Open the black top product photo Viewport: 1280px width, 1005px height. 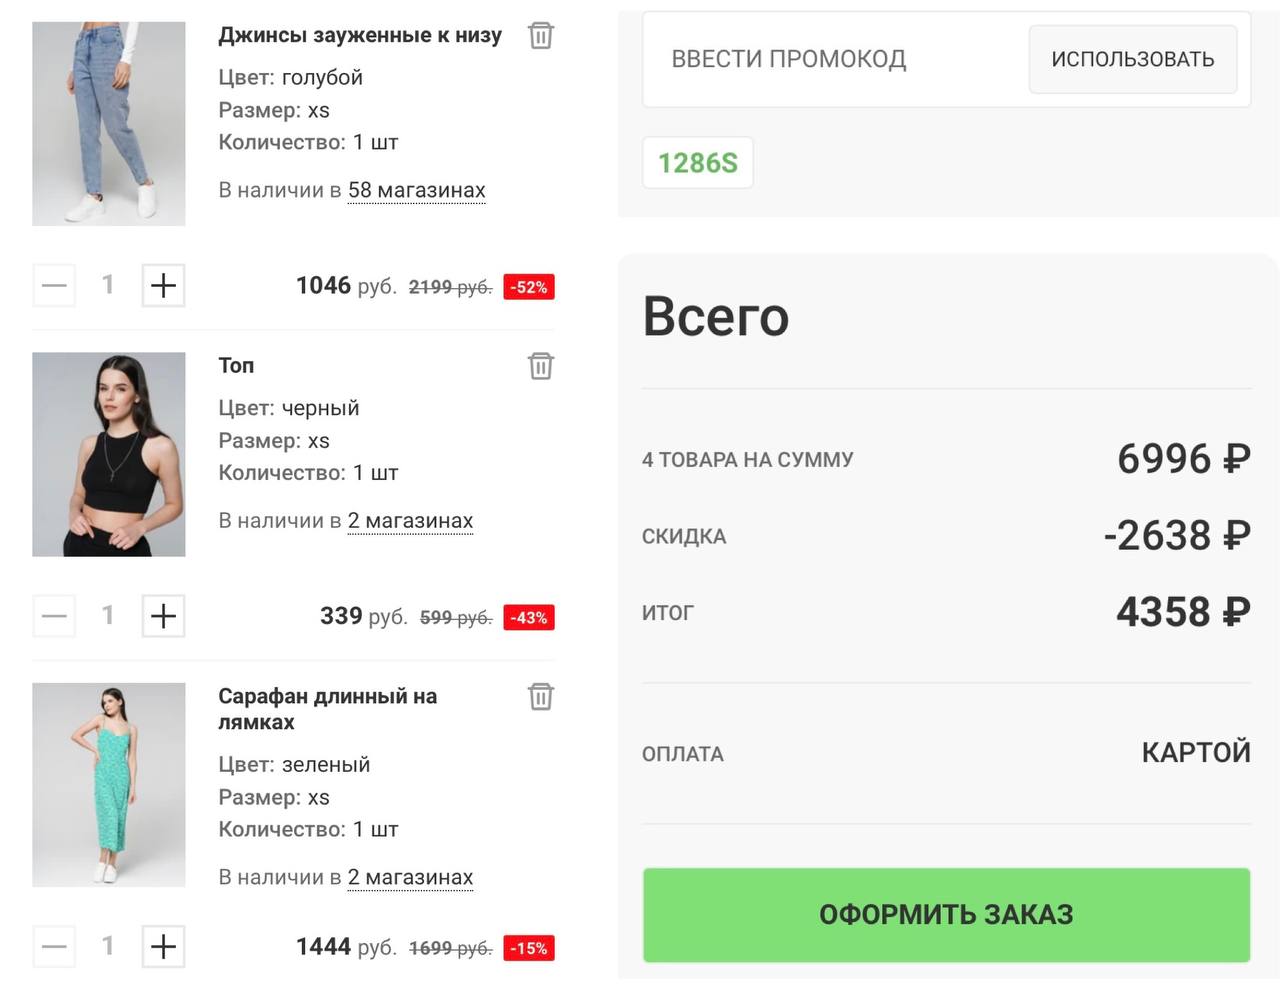click(x=108, y=454)
